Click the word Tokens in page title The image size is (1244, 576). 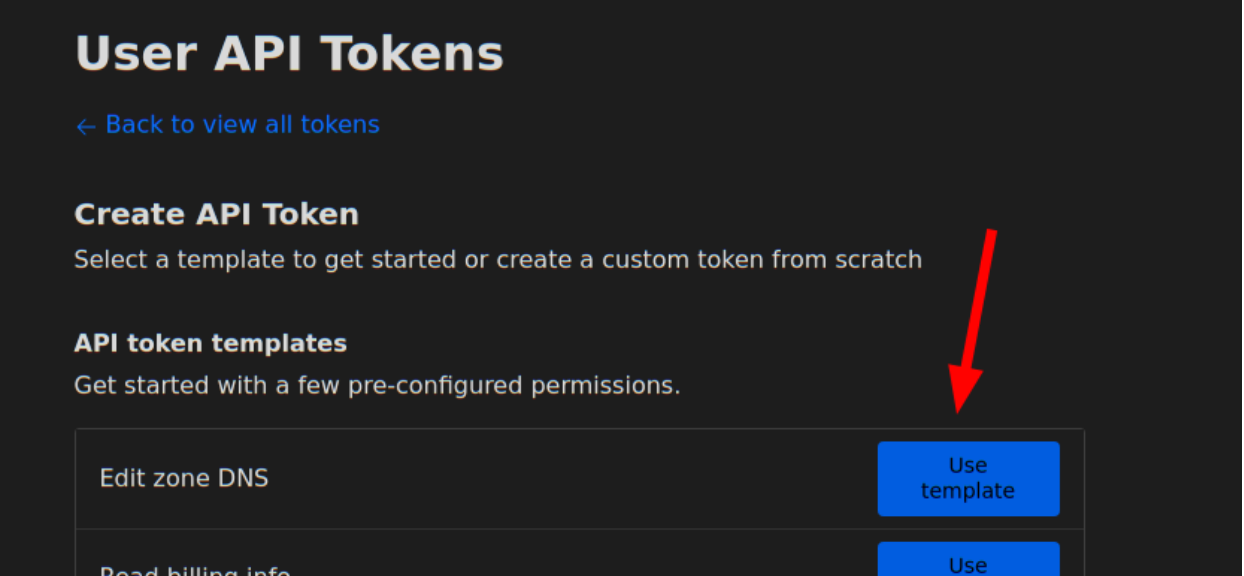coord(420,54)
